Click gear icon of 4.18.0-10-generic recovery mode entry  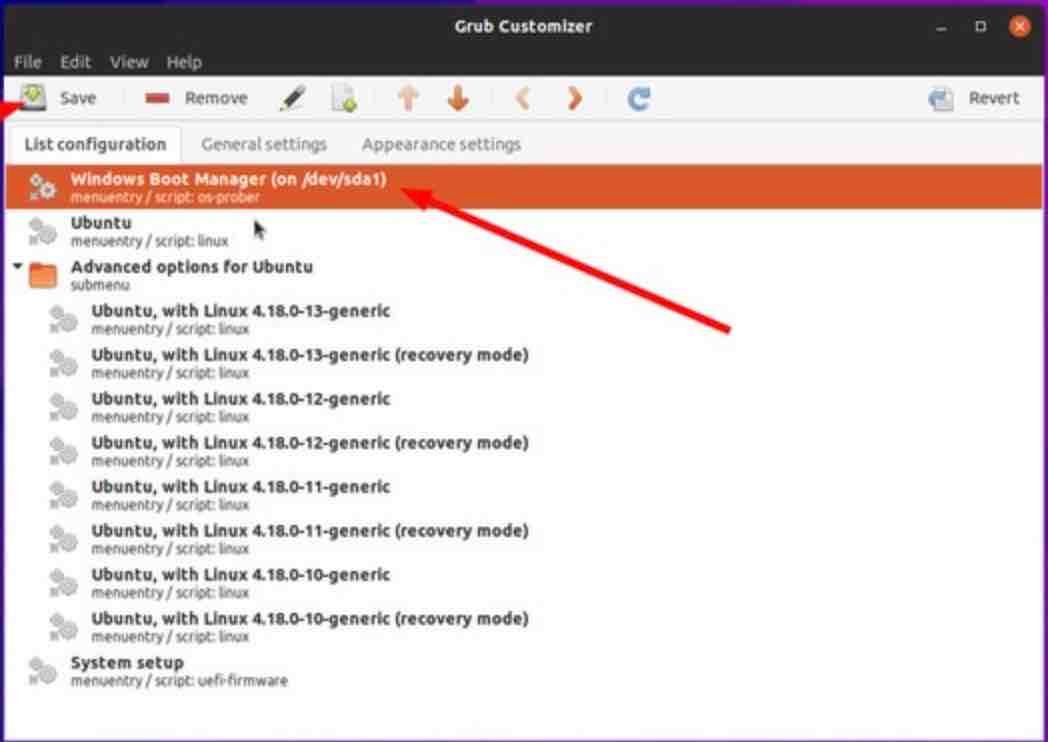63,627
